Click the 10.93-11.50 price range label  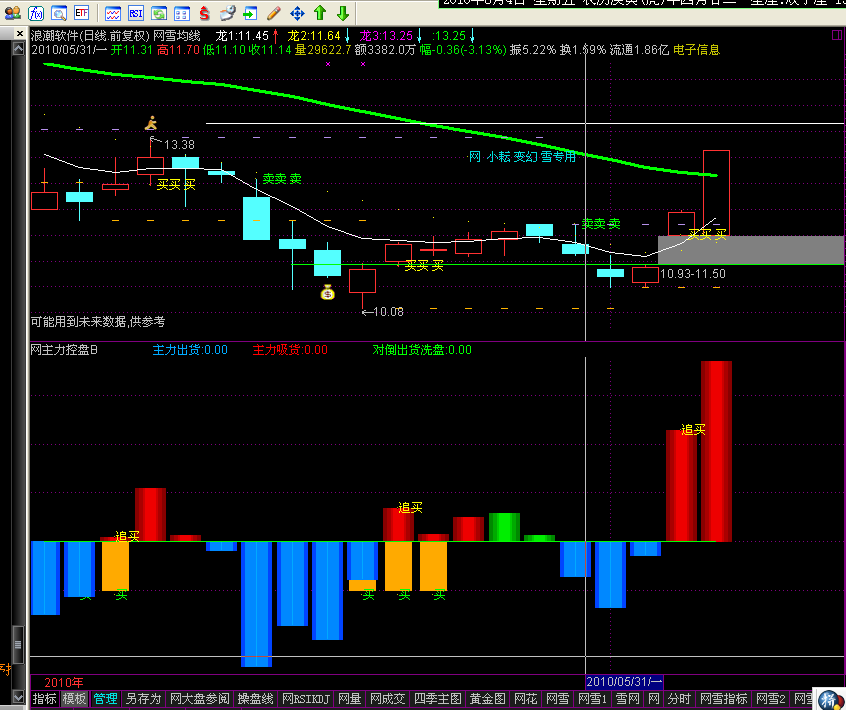pos(693,274)
